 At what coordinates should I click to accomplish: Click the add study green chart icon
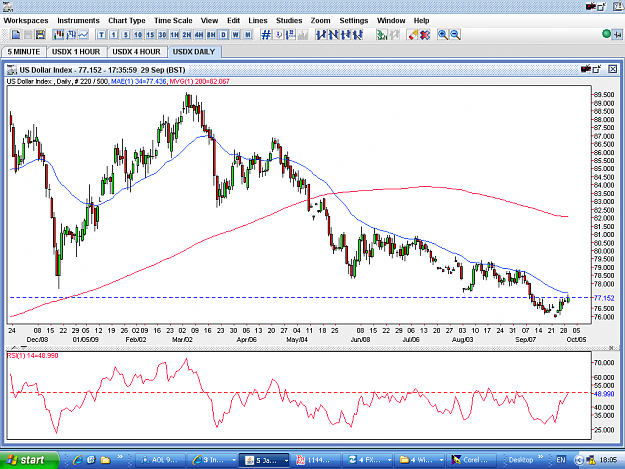(x=382, y=35)
